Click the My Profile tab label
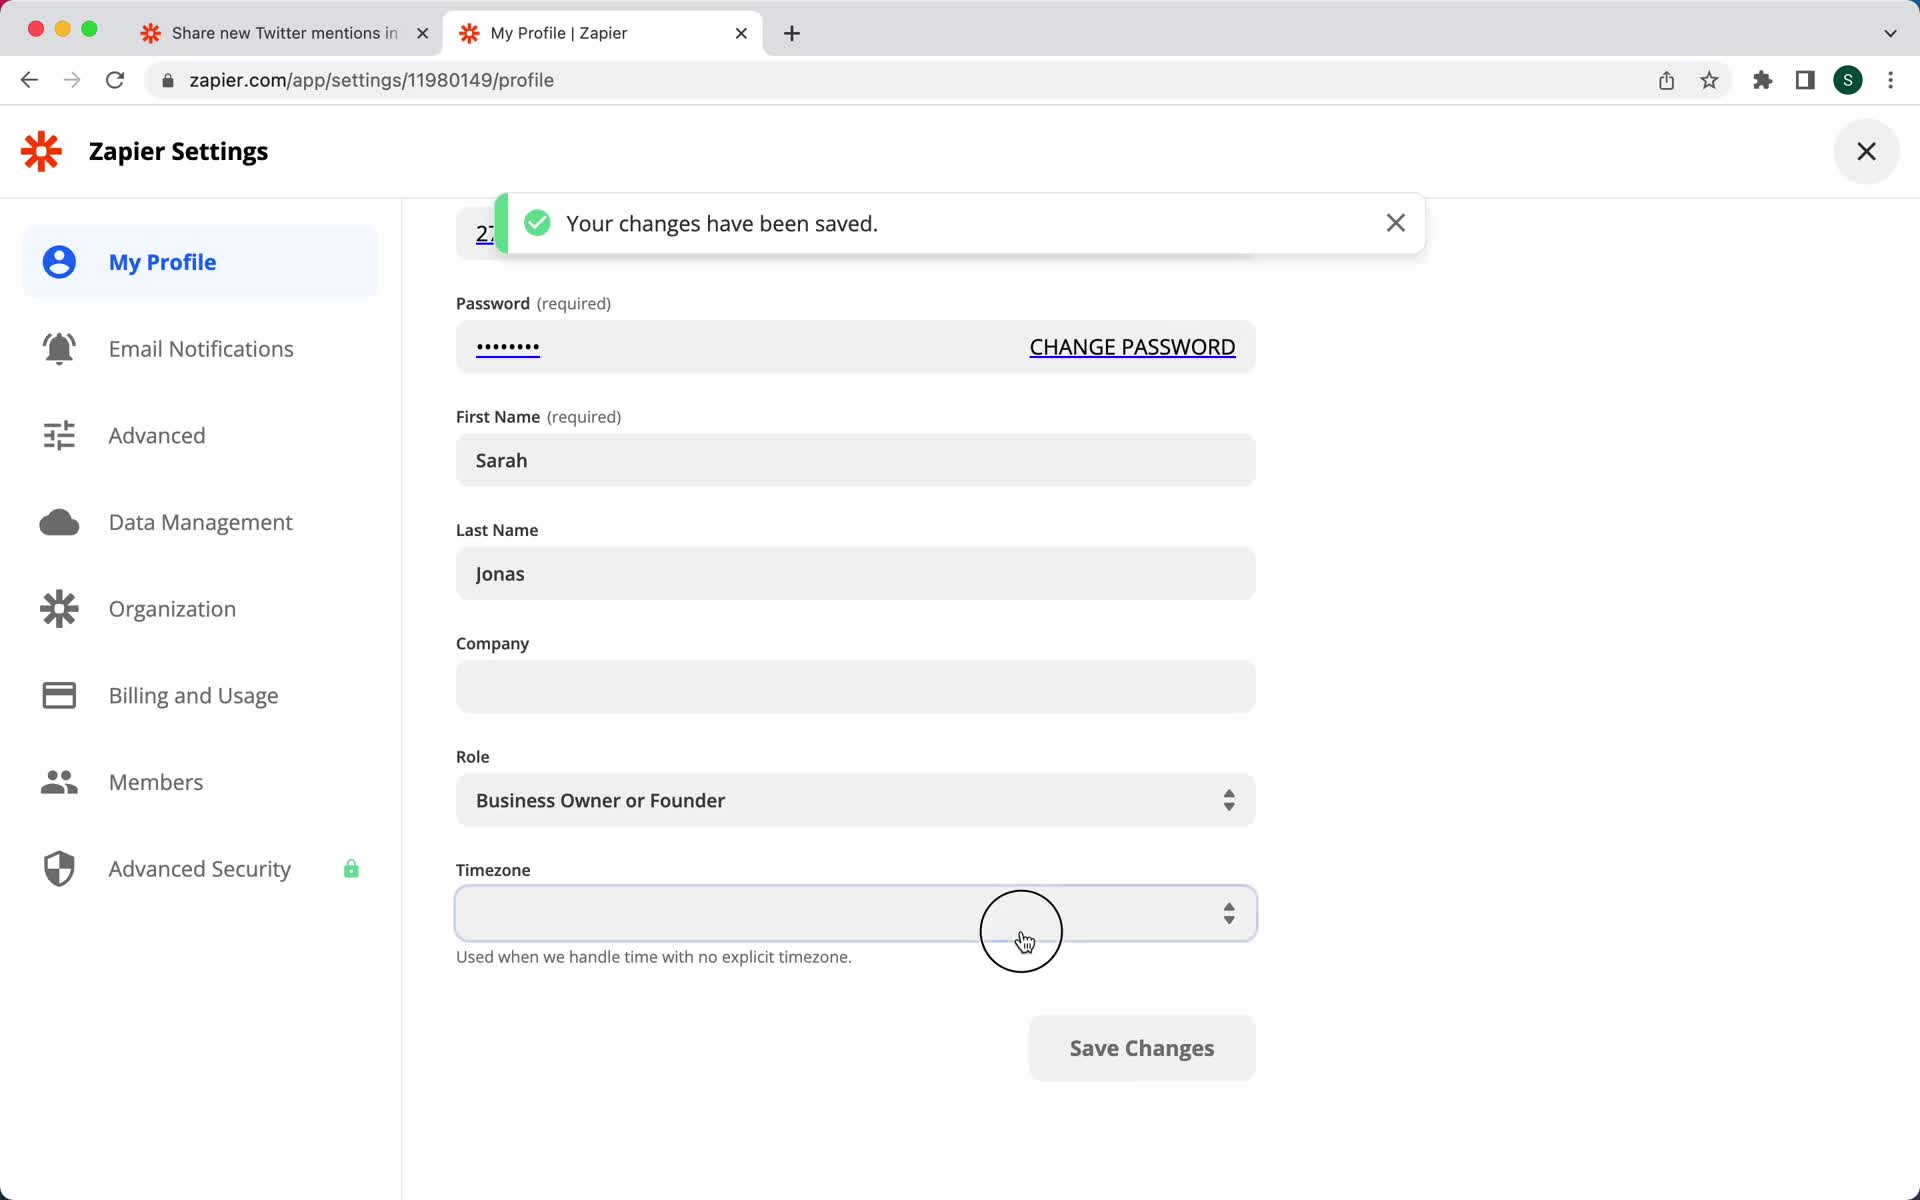This screenshot has height=1200, width=1920. (162, 261)
